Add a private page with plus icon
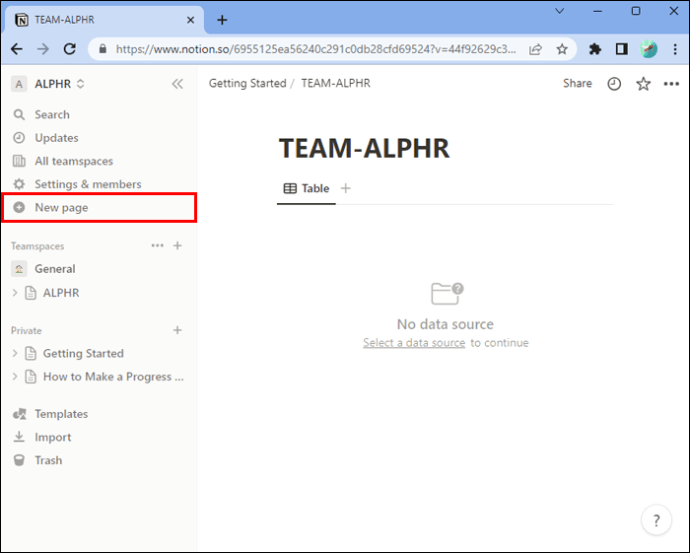The height and width of the screenshot is (553, 690). (x=177, y=330)
